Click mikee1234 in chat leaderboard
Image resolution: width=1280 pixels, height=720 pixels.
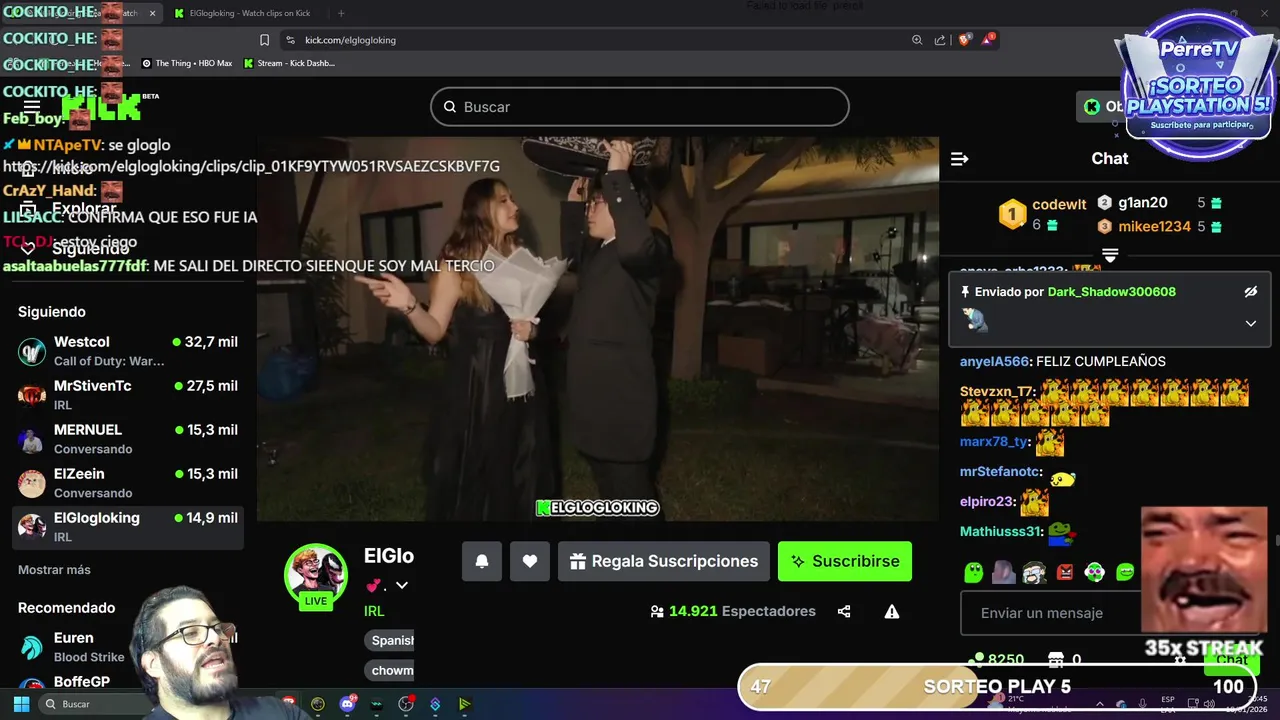point(1154,226)
